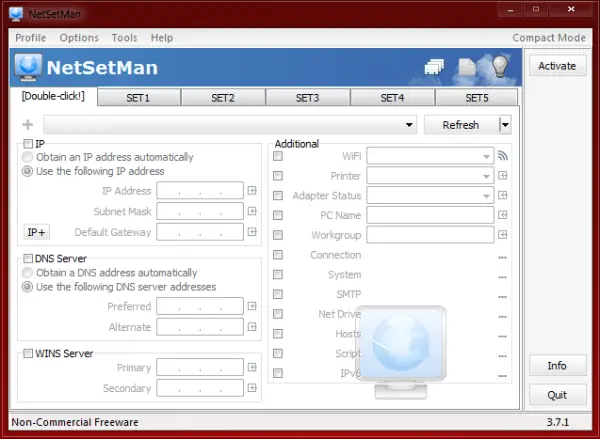Open Net Drive settings ellipsis
Screen dimensions: 600x439
[503, 317]
